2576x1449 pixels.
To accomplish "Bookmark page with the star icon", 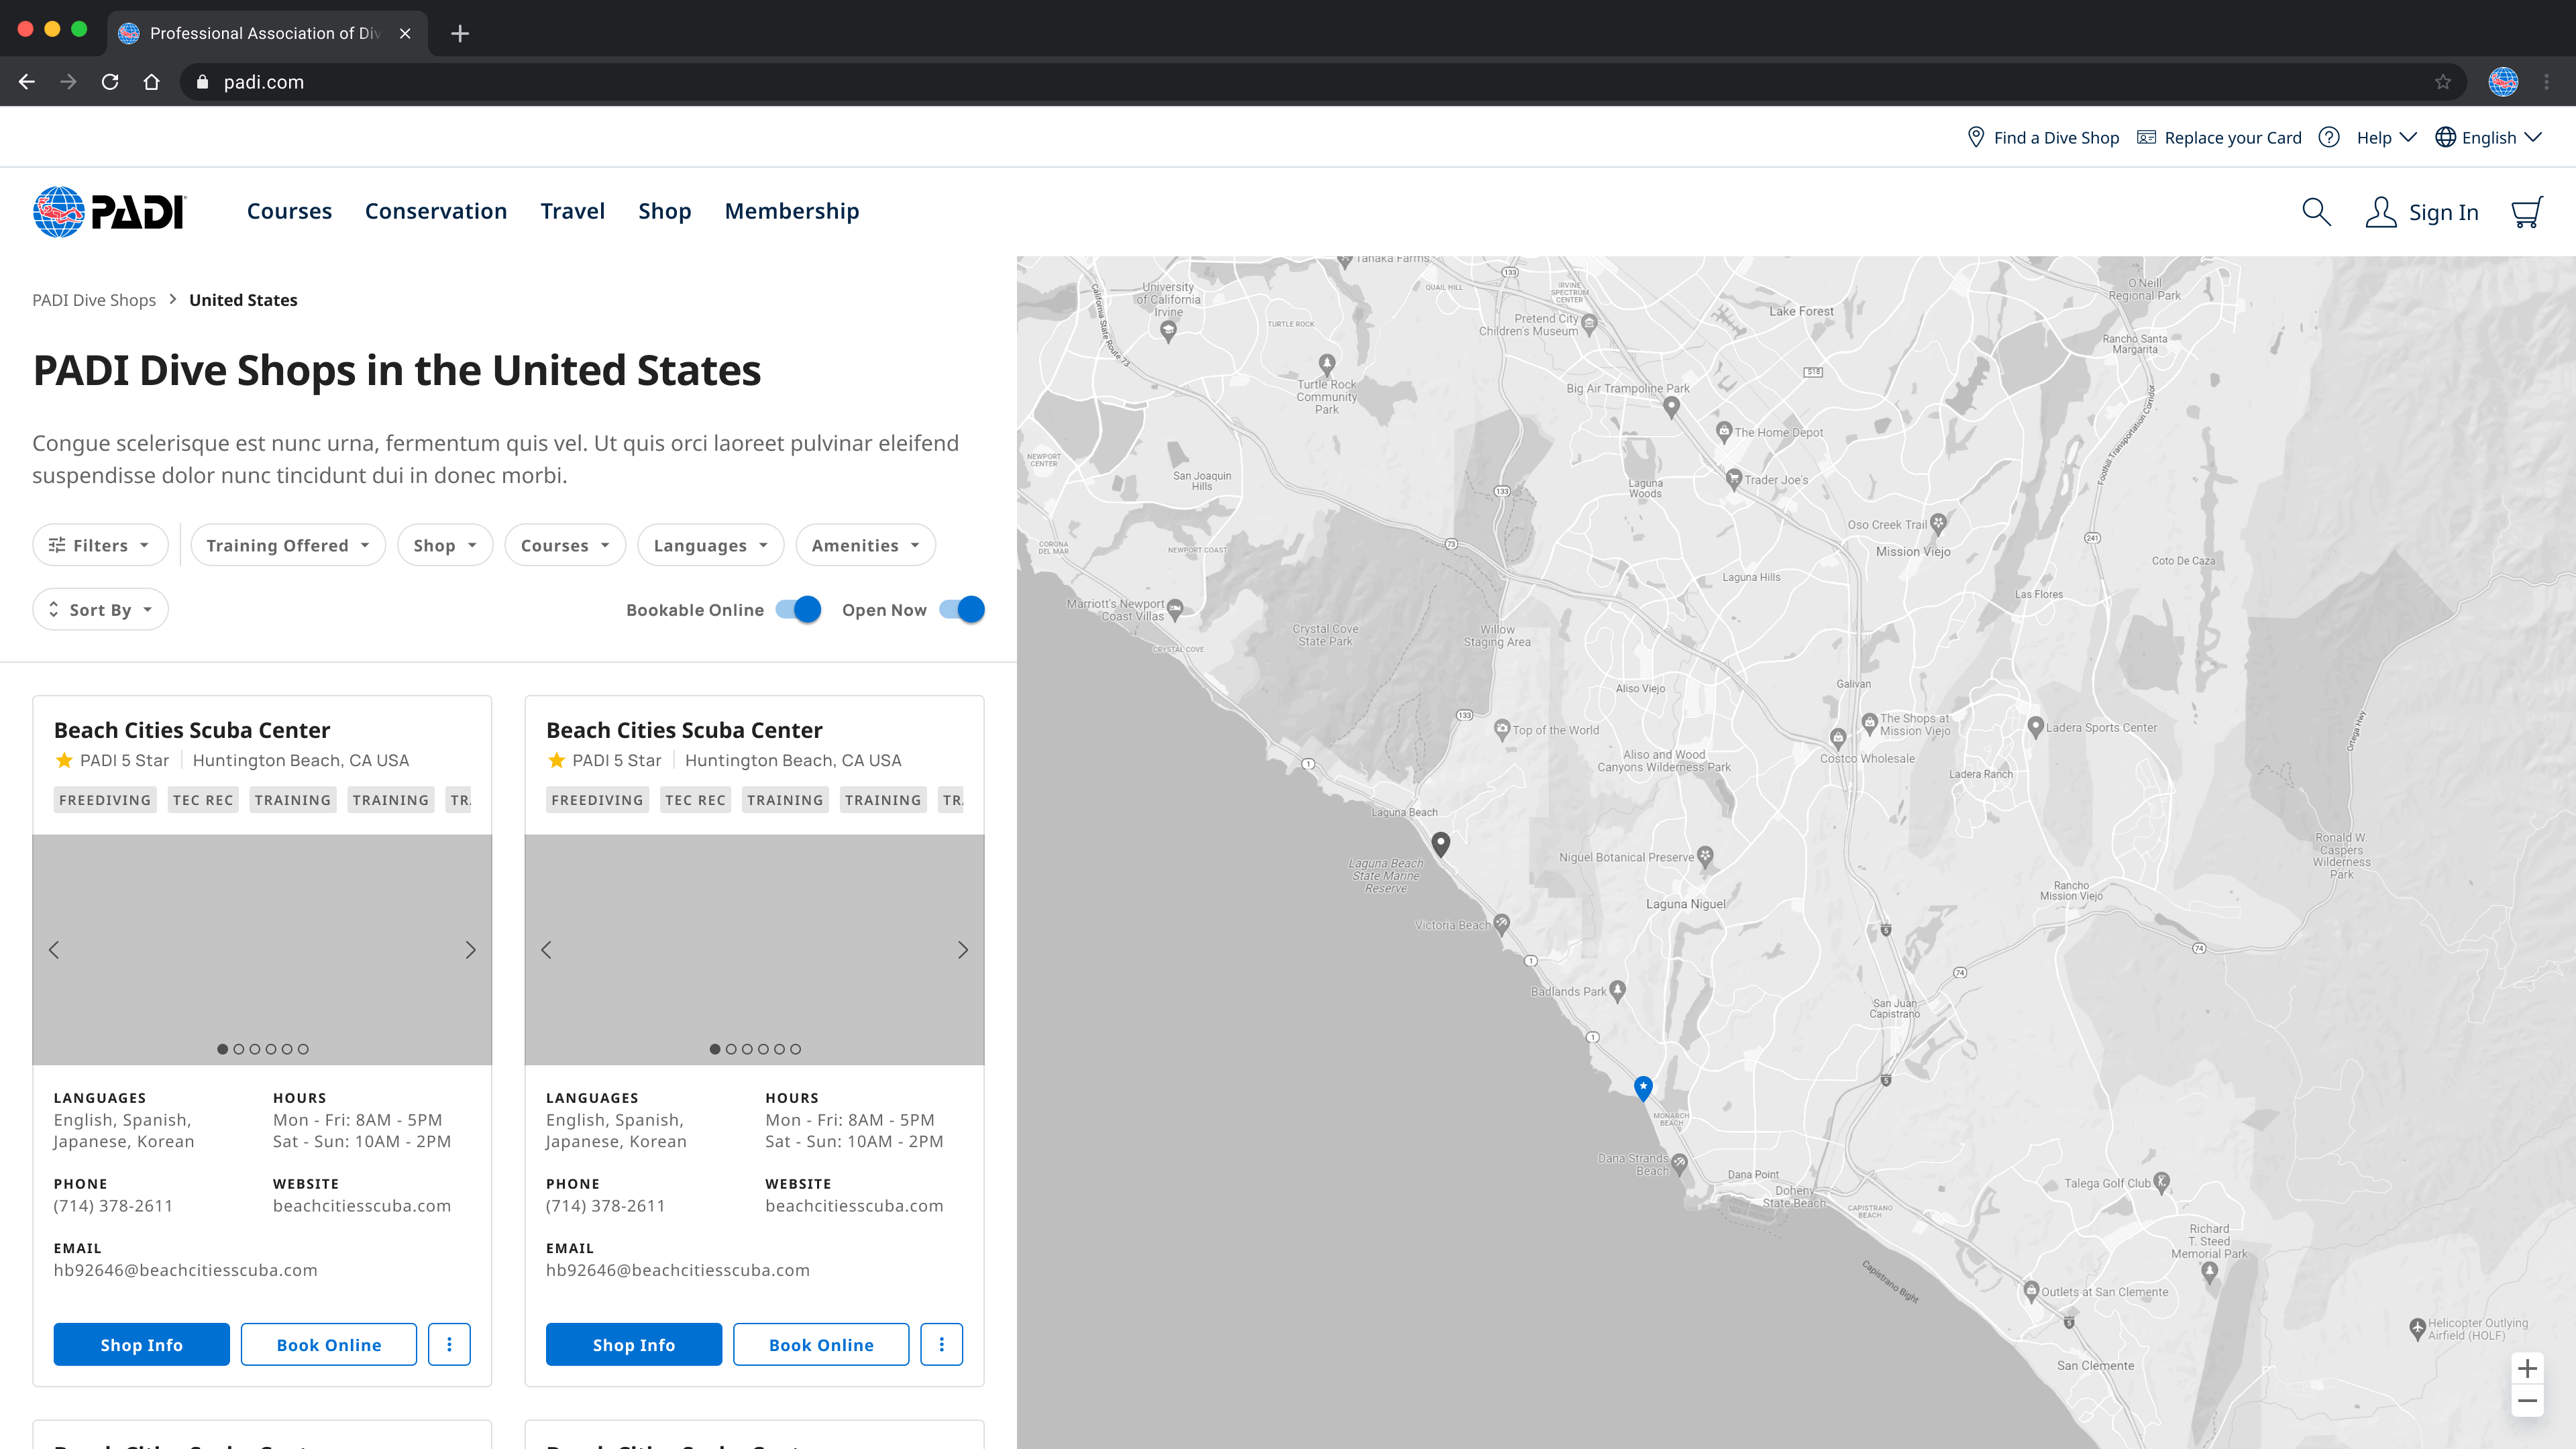I will tap(2443, 82).
